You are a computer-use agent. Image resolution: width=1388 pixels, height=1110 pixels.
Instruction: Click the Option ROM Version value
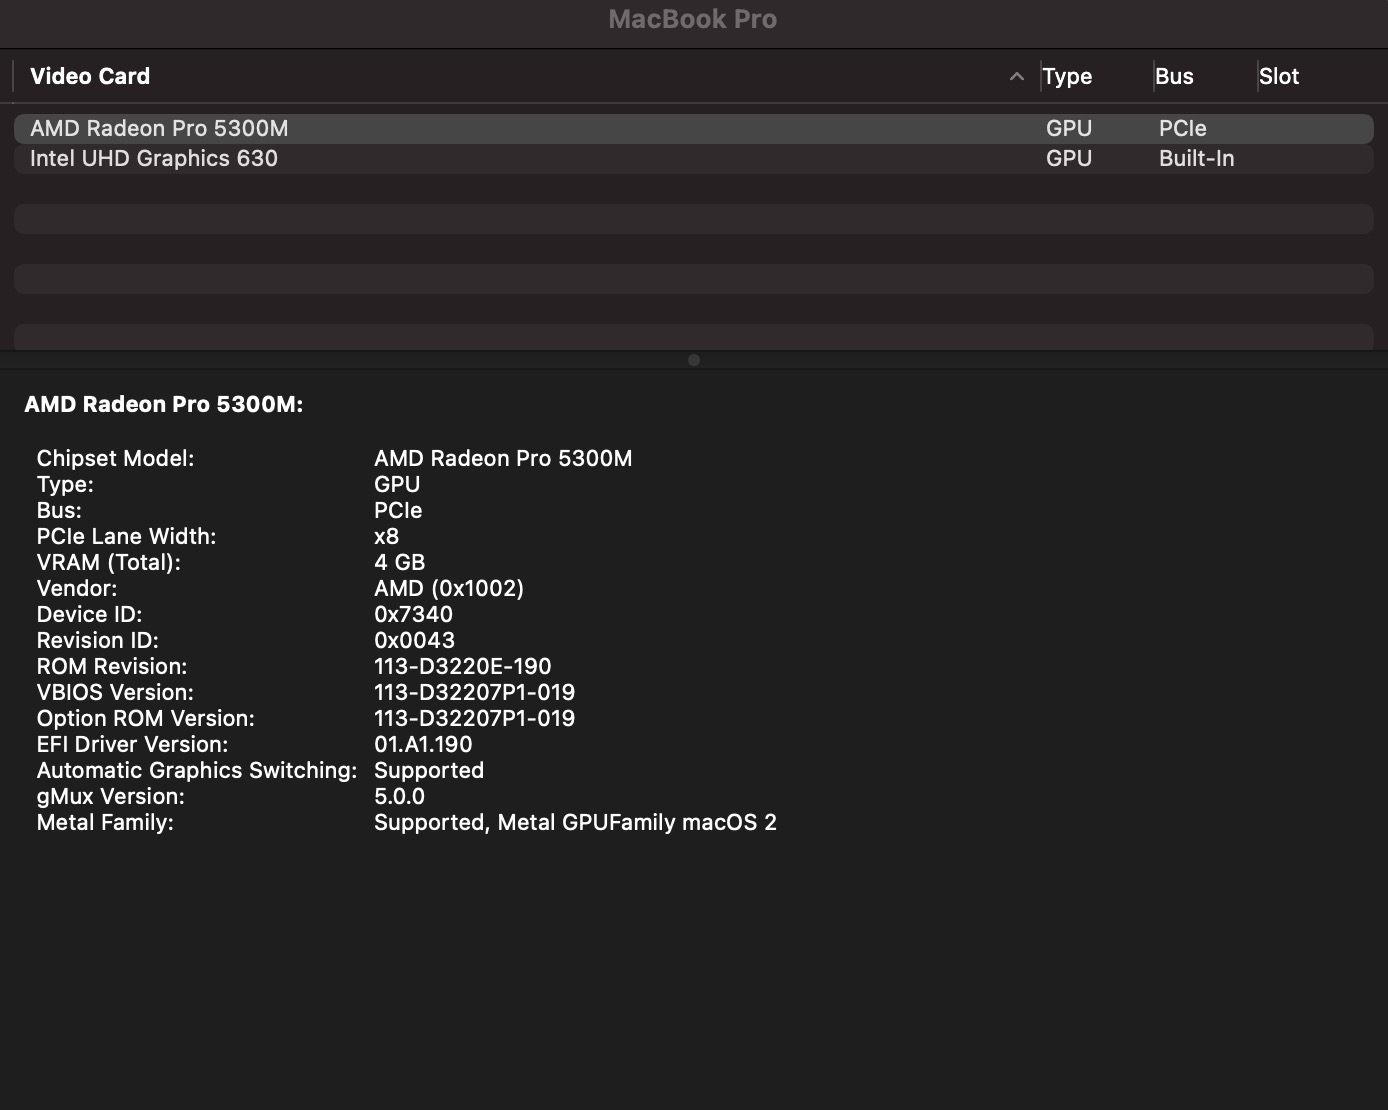point(475,718)
